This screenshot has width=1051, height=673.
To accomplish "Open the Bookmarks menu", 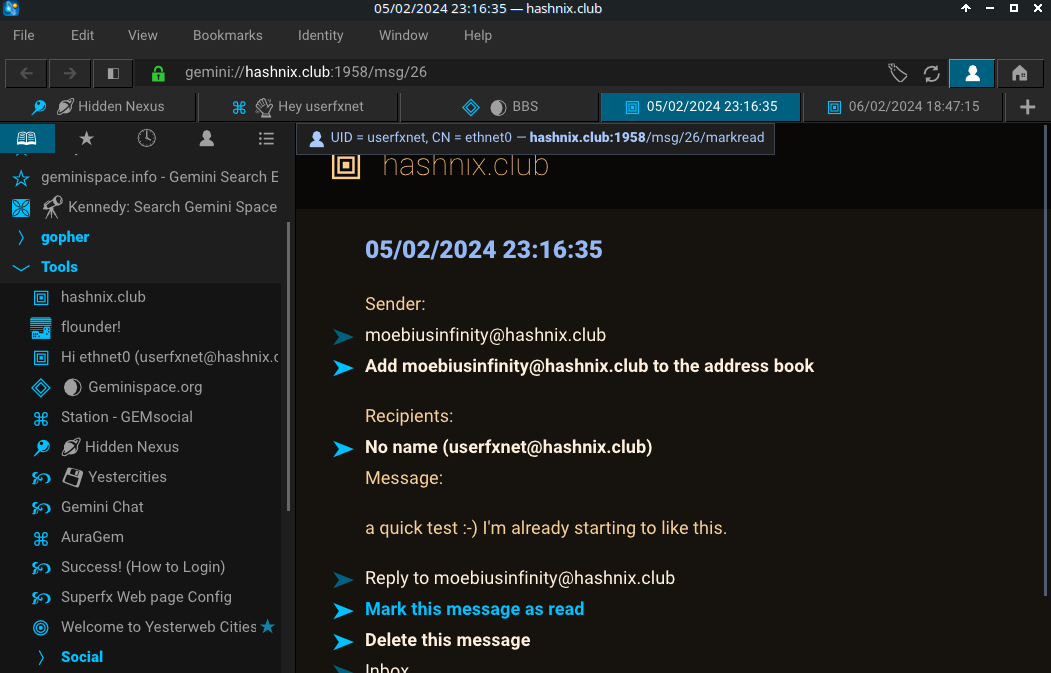I will pos(227,35).
